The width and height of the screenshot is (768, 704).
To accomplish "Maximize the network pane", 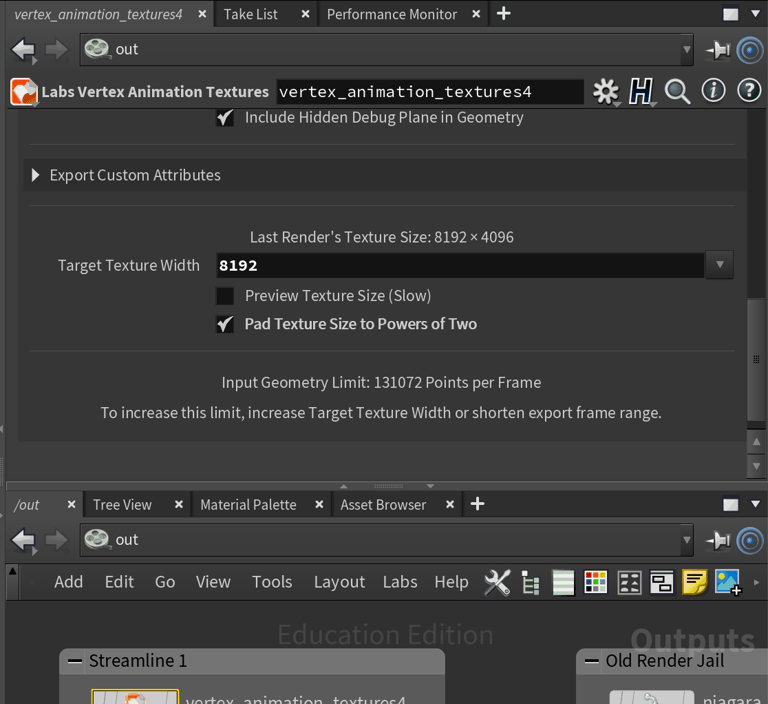I will [x=730, y=505].
